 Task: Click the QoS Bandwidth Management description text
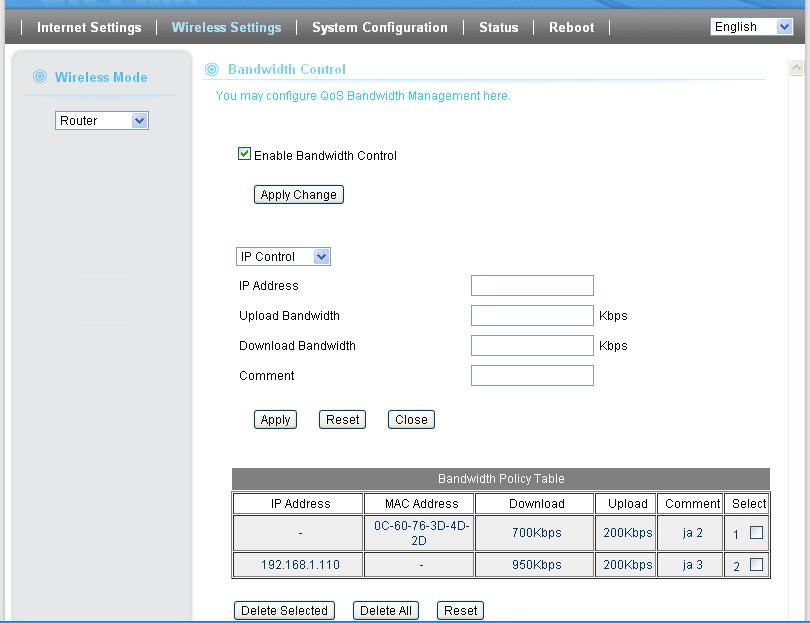point(363,96)
